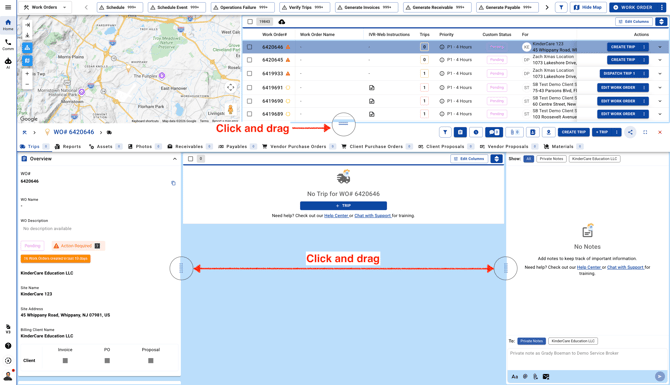Image resolution: width=670 pixels, height=385 pixels.
Task: Expand row 6419933 with the chevron
Action: [x=660, y=73]
